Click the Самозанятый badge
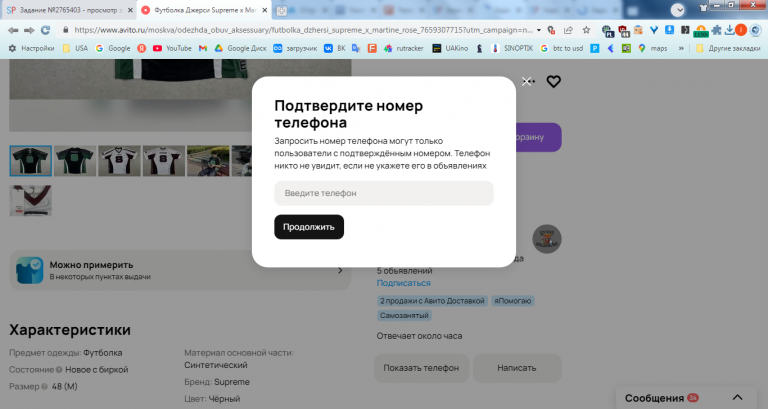Image resolution: width=768 pixels, height=409 pixels. (x=404, y=315)
